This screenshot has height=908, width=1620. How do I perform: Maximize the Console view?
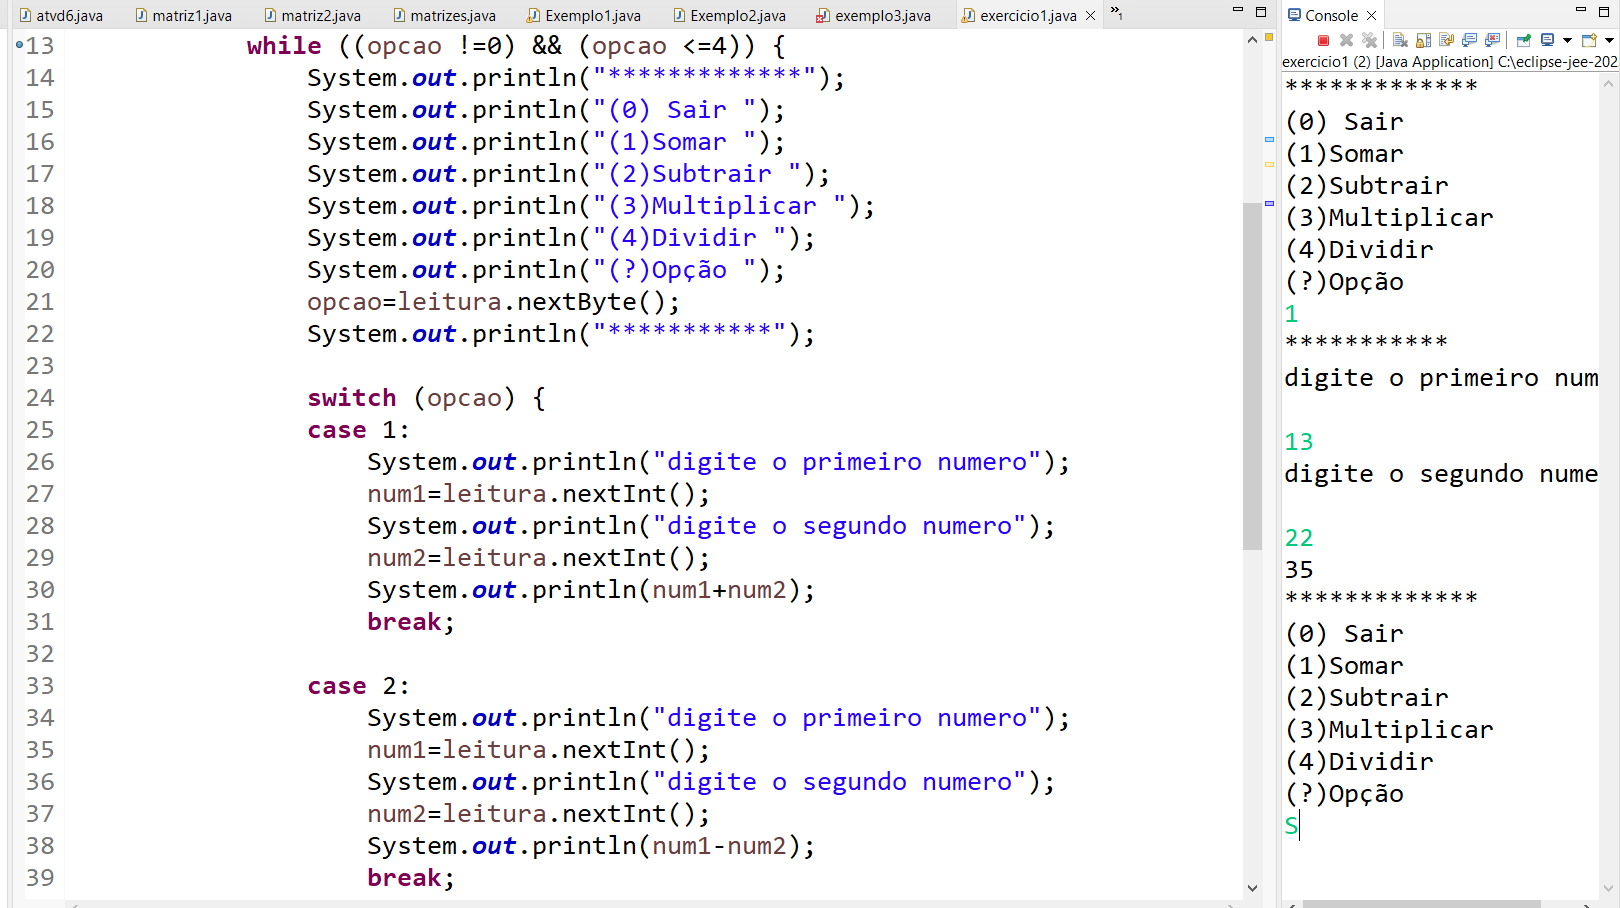1605,12
